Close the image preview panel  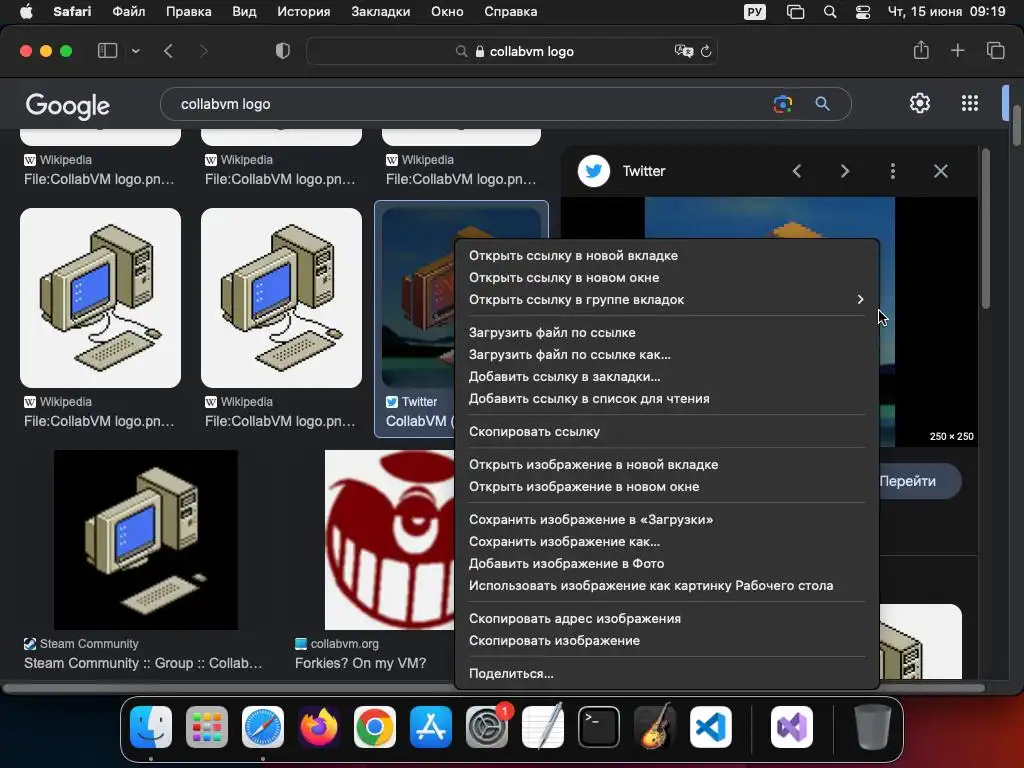pos(940,171)
